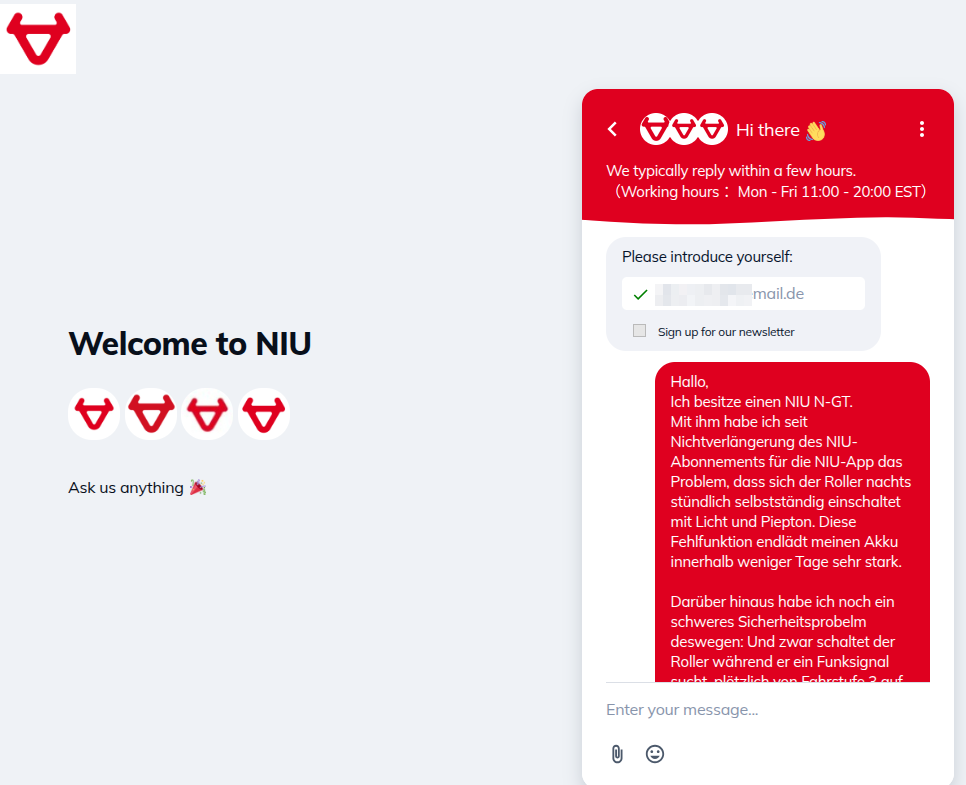This screenshot has width=966, height=785.
Task: Click the NIU logo in top-left corner
Action: pyautogui.click(x=38, y=38)
